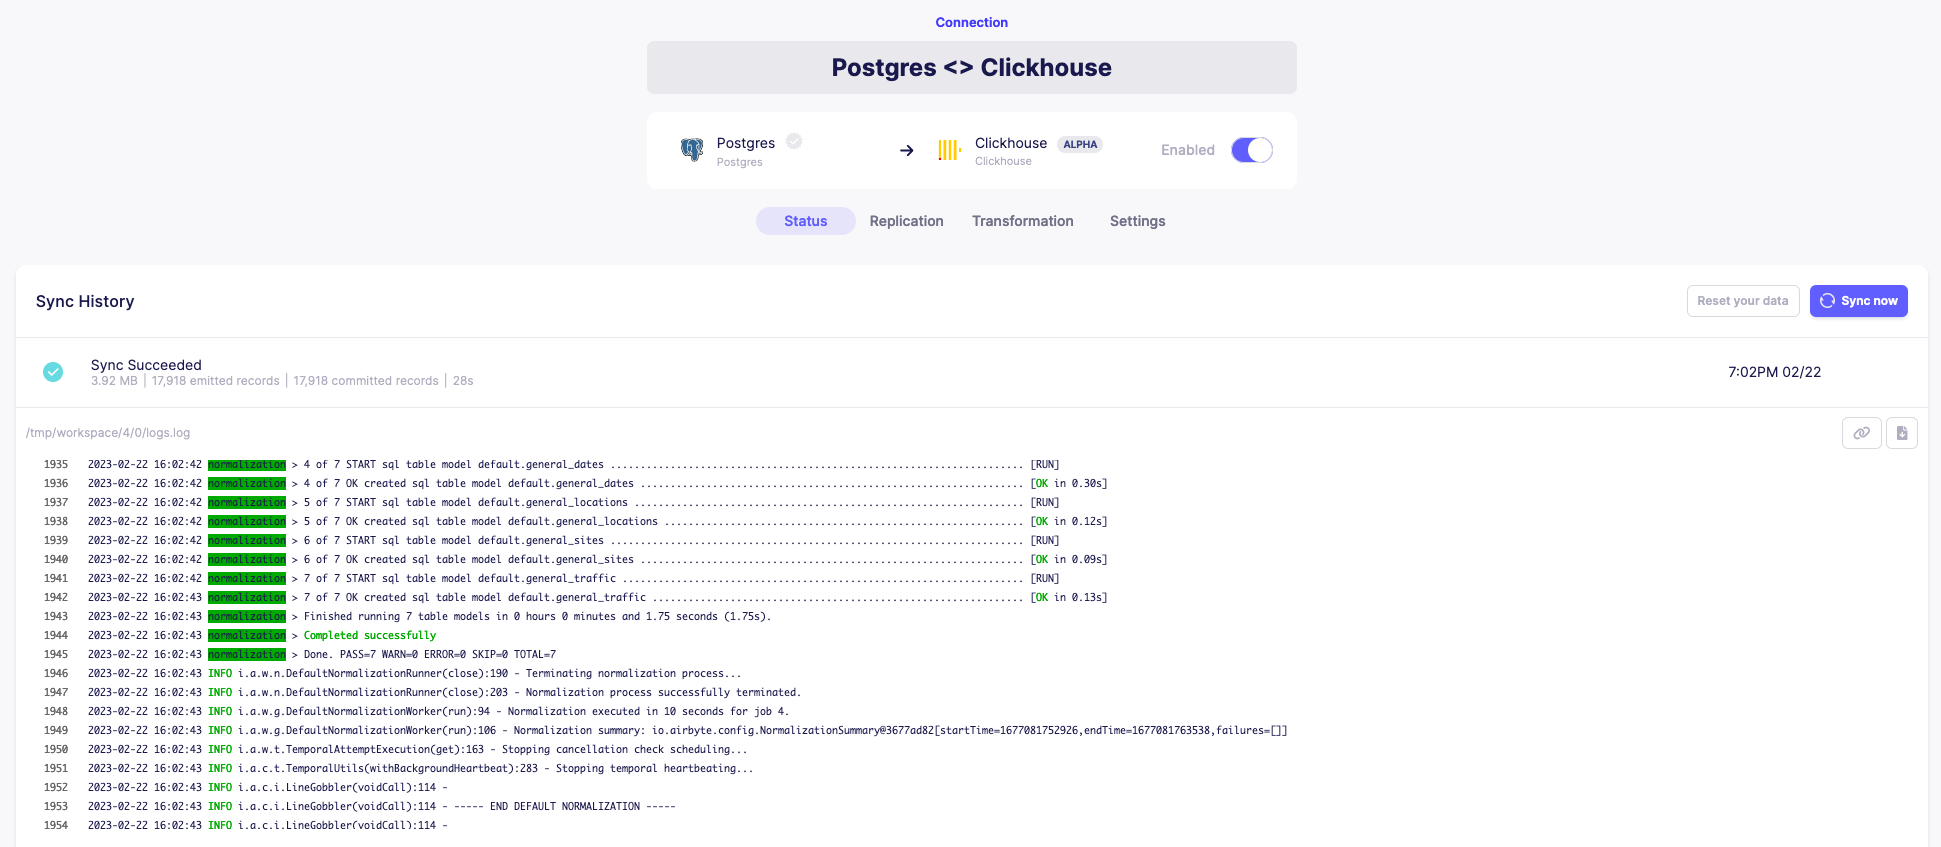Switch to the Transformation tab
Viewport: 1941px width, 847px height.
1023,221
